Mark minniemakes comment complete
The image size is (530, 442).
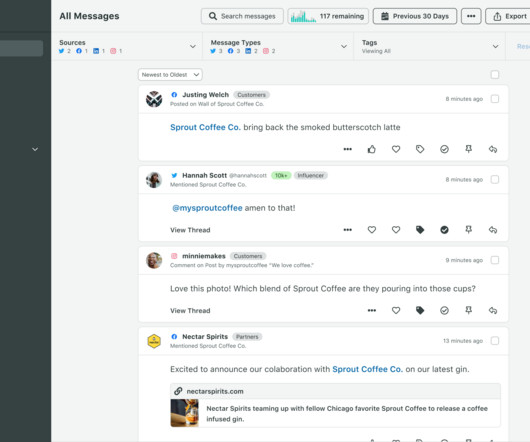pos(444,310)
